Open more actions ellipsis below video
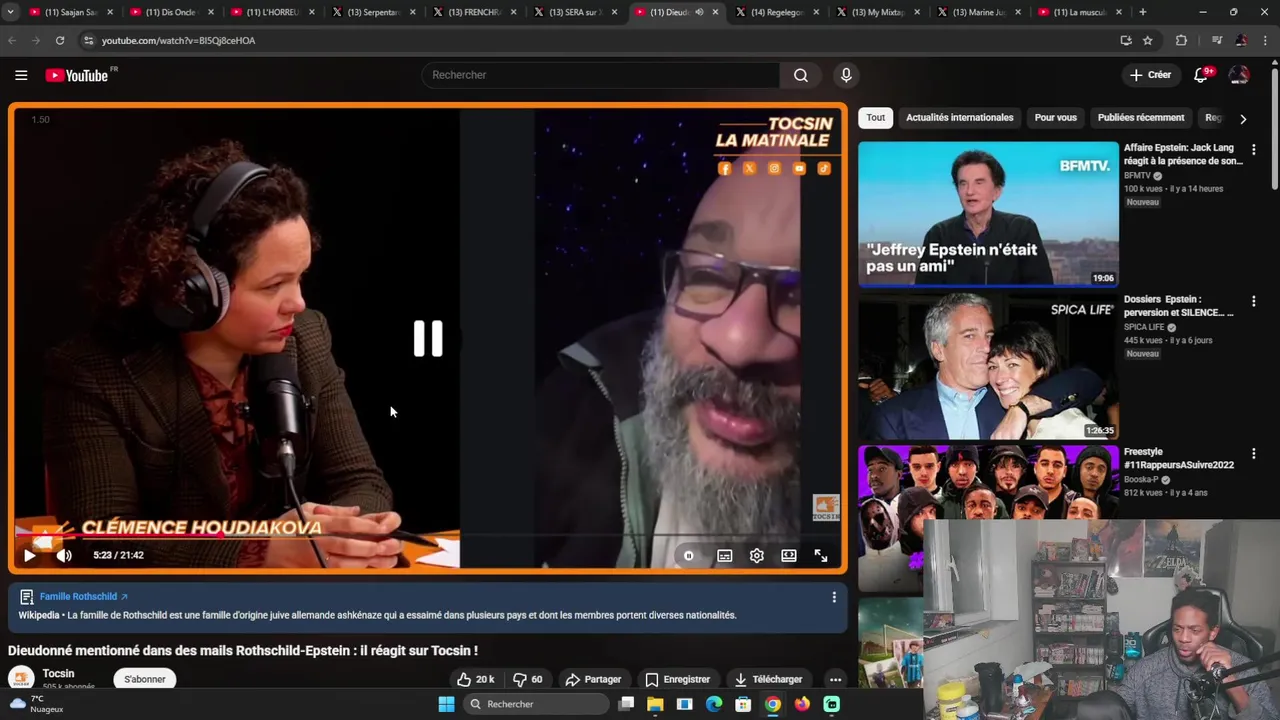This screenshot has height=720, width=1280. pos(835,679)
